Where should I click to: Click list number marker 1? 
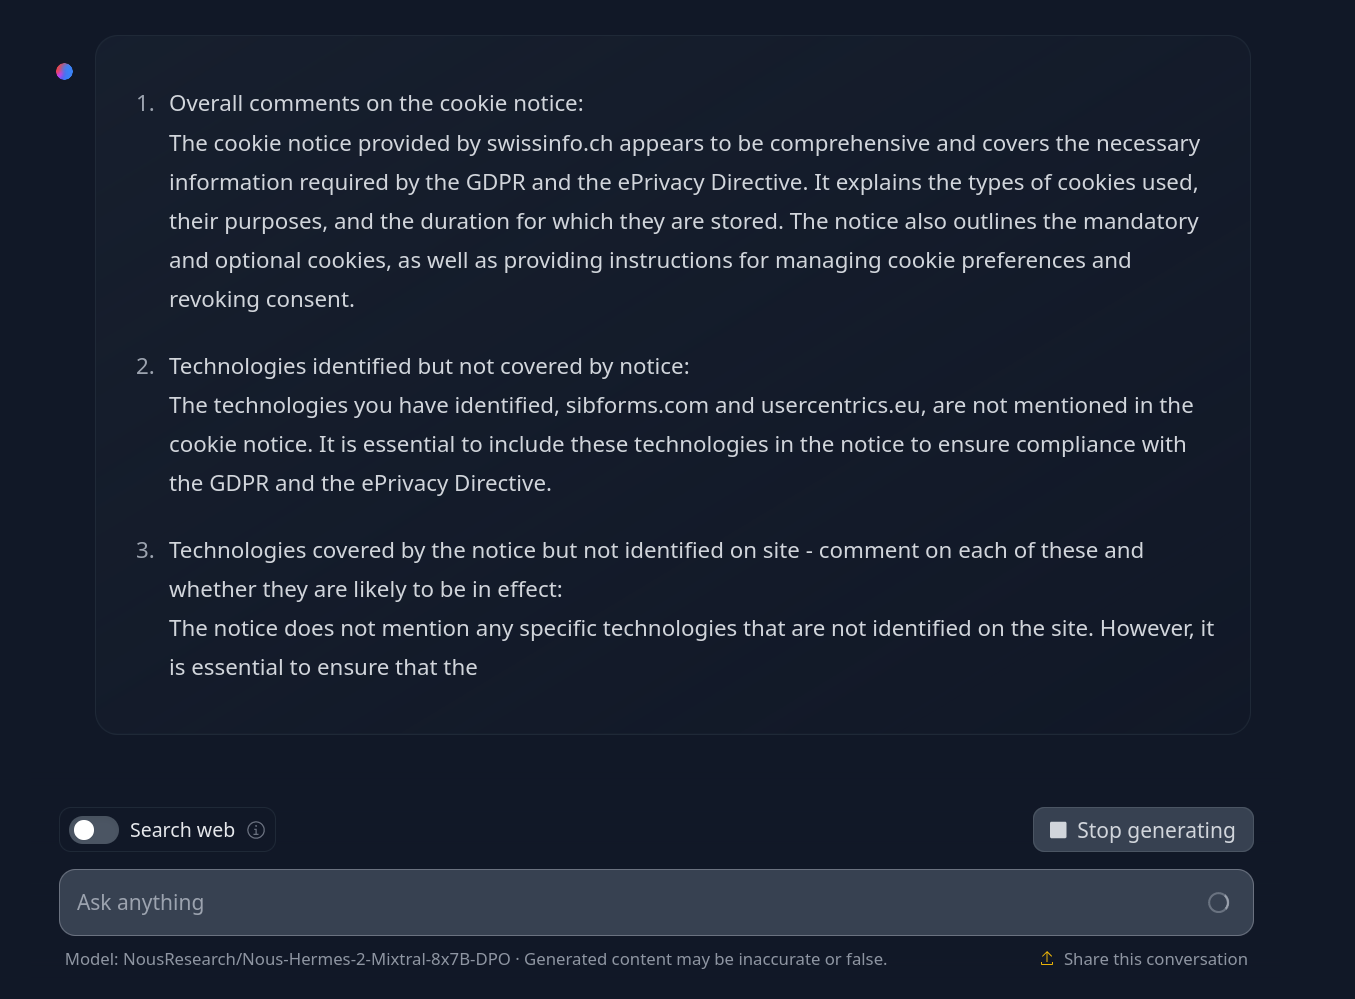coord(145,103)
